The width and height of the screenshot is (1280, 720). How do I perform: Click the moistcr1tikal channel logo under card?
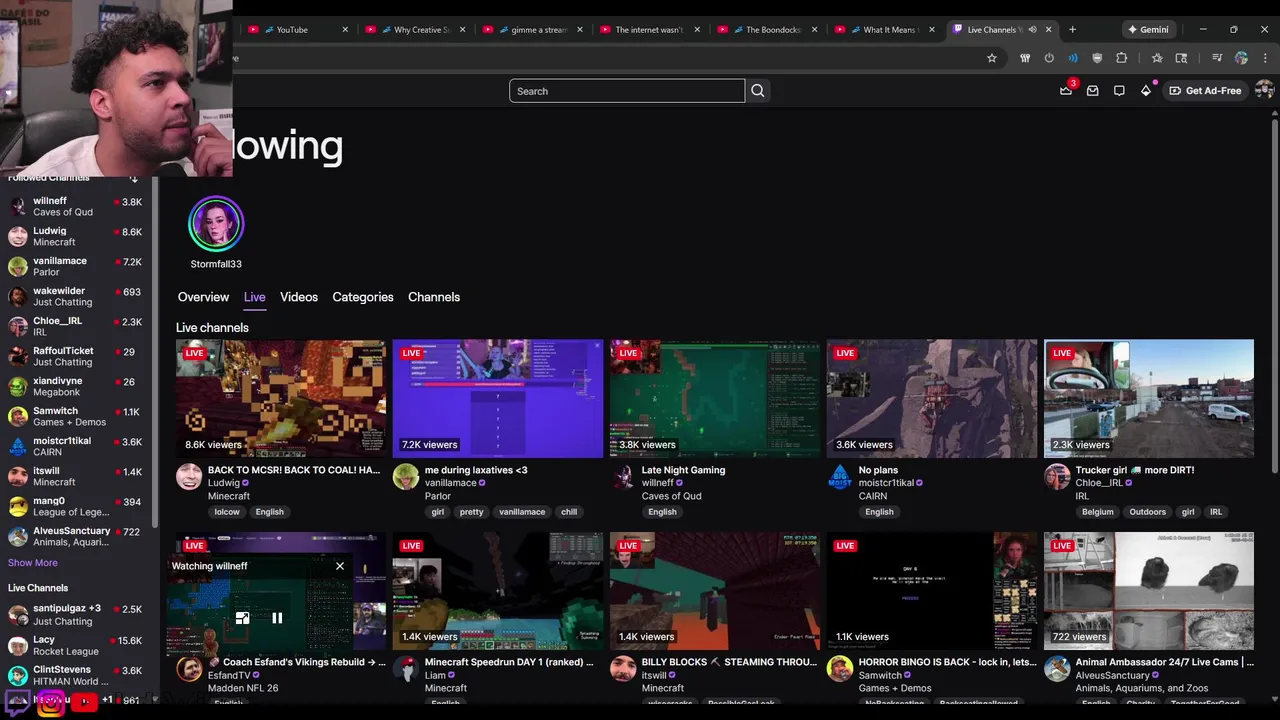click(x=840, y=476)
